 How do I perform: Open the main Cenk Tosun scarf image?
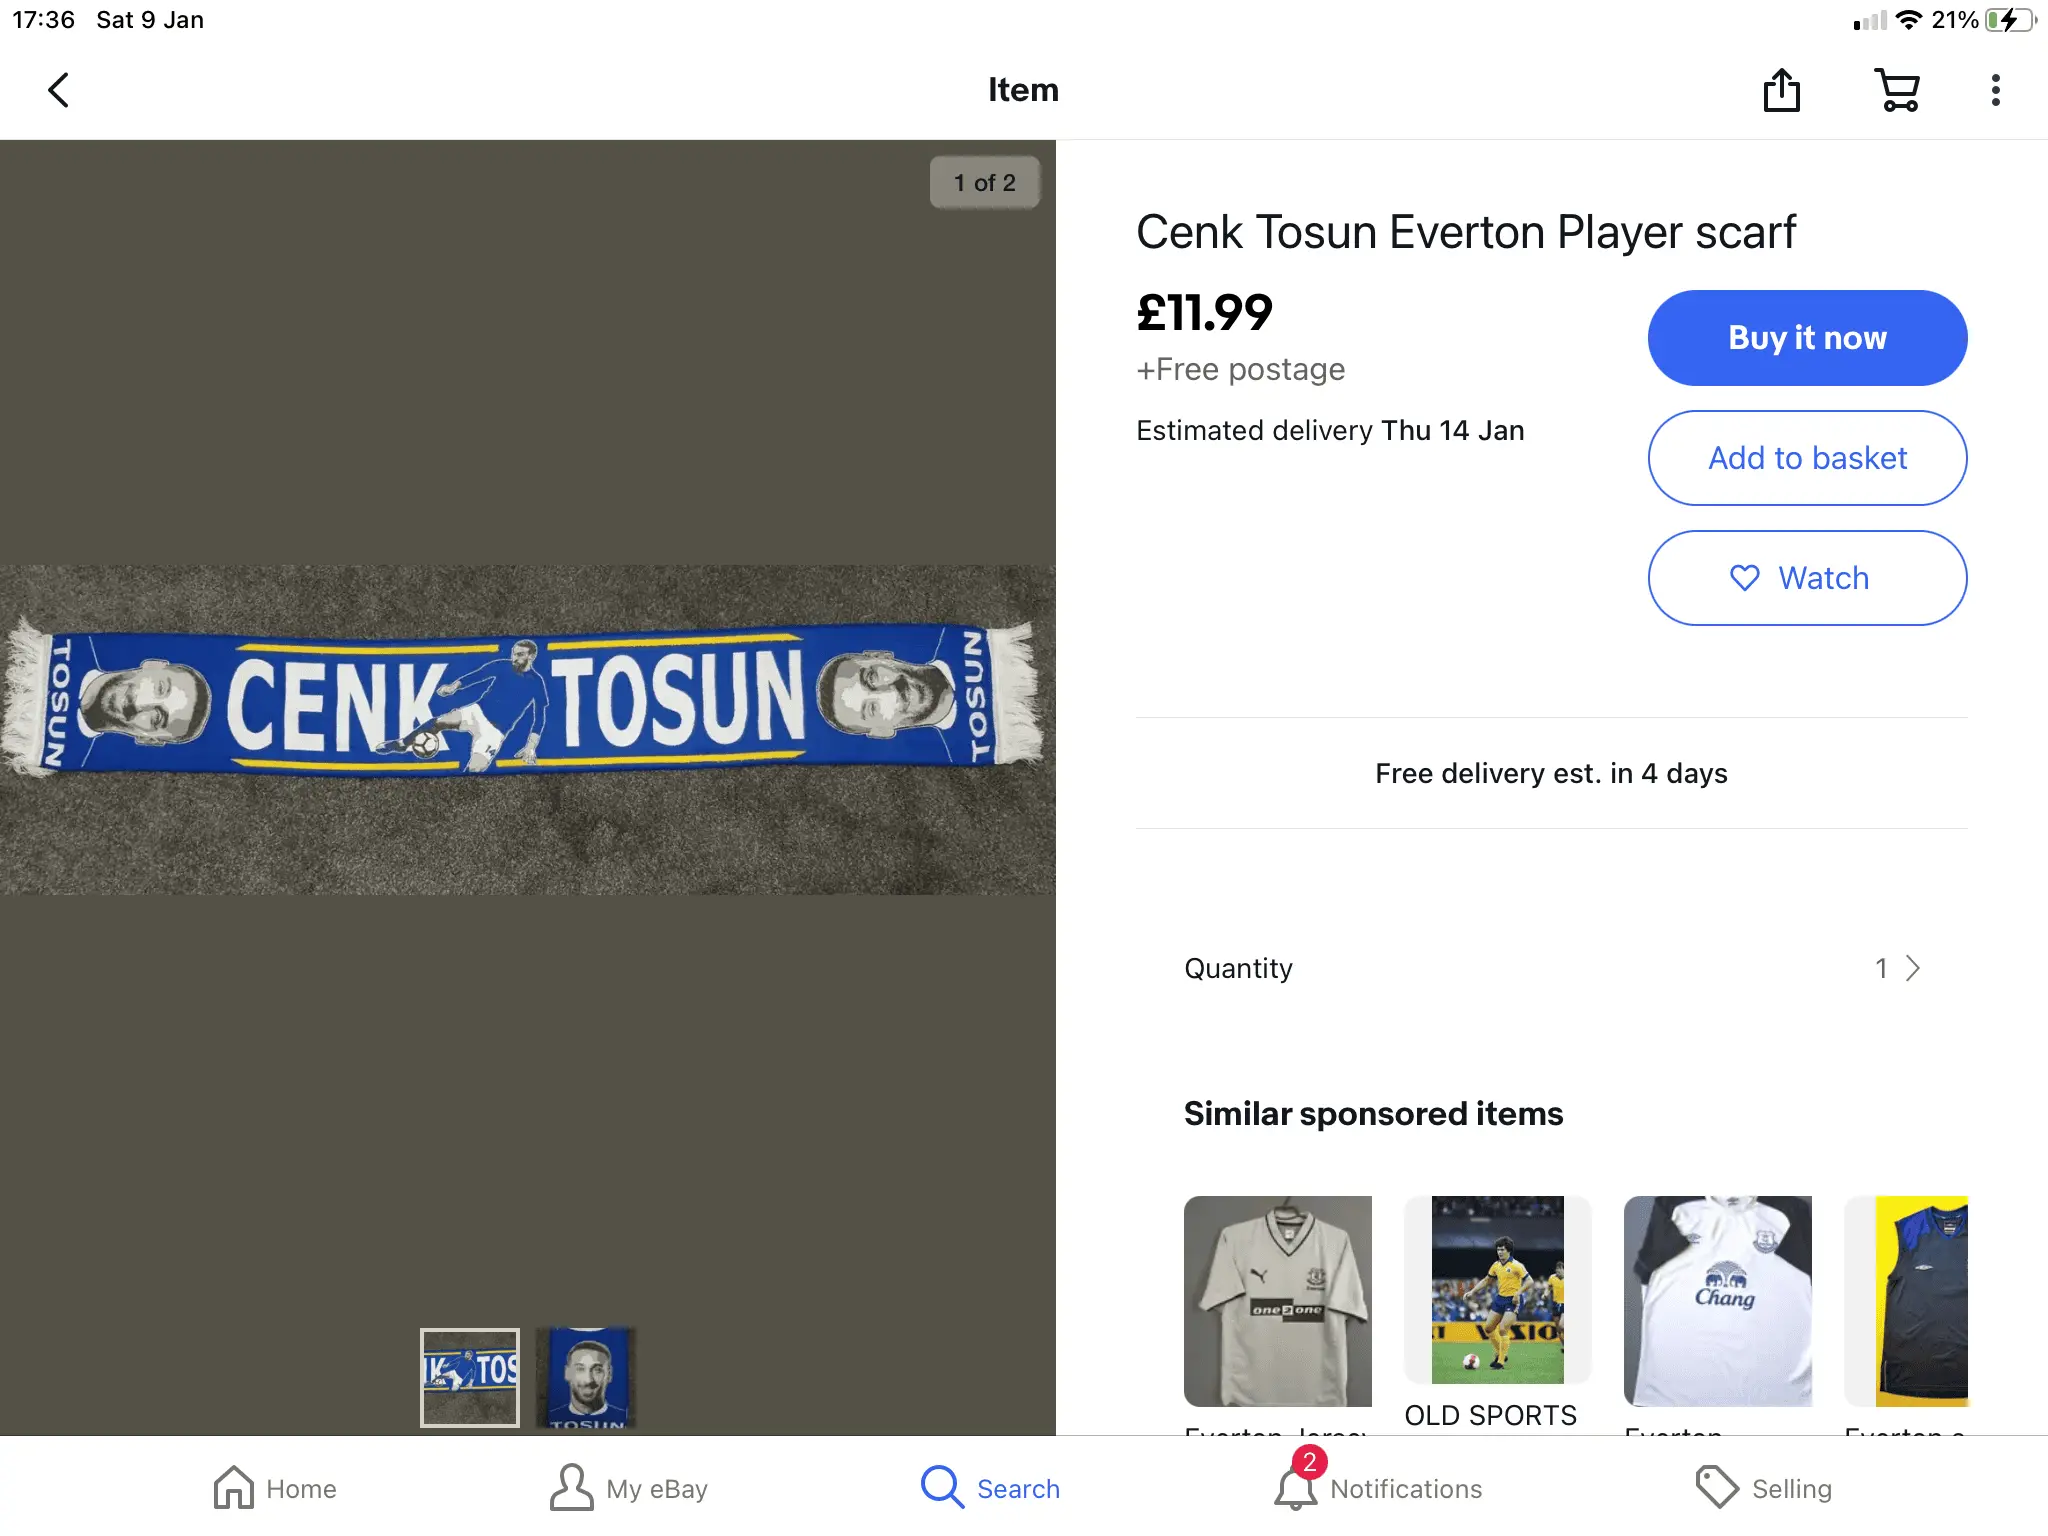tap(527, 700)
